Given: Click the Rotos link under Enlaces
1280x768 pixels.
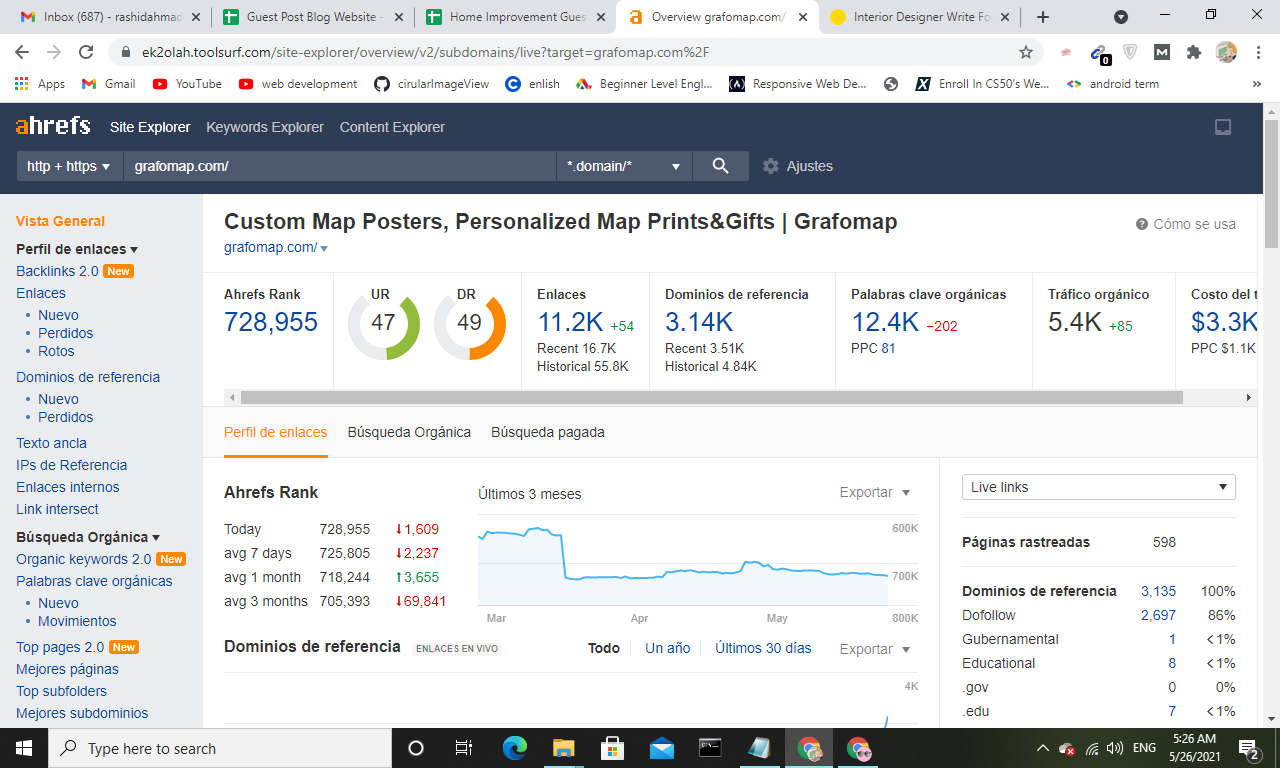Looking at the screenshot, I should (x=56, y=351).
